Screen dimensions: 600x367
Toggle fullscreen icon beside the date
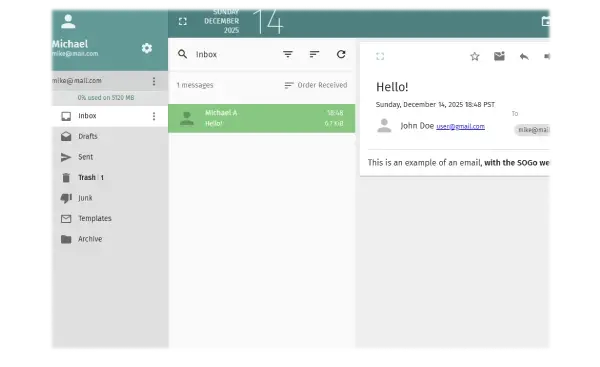click(183, 21)
